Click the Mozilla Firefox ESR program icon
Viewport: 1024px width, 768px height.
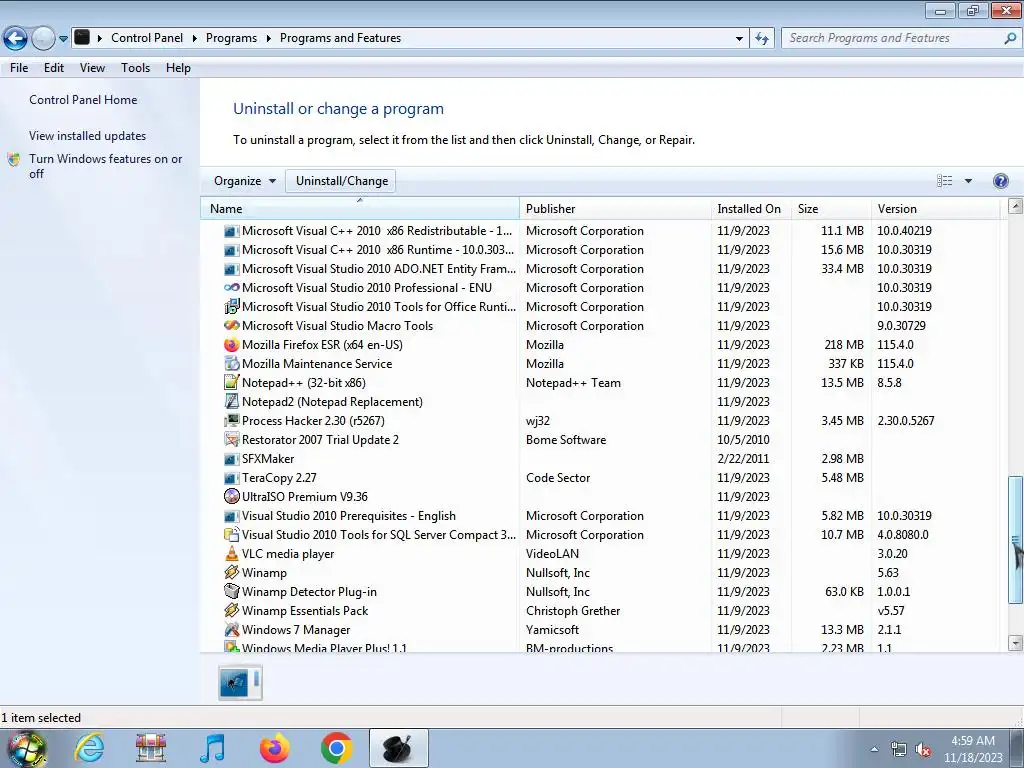click(x=231, y=344)
